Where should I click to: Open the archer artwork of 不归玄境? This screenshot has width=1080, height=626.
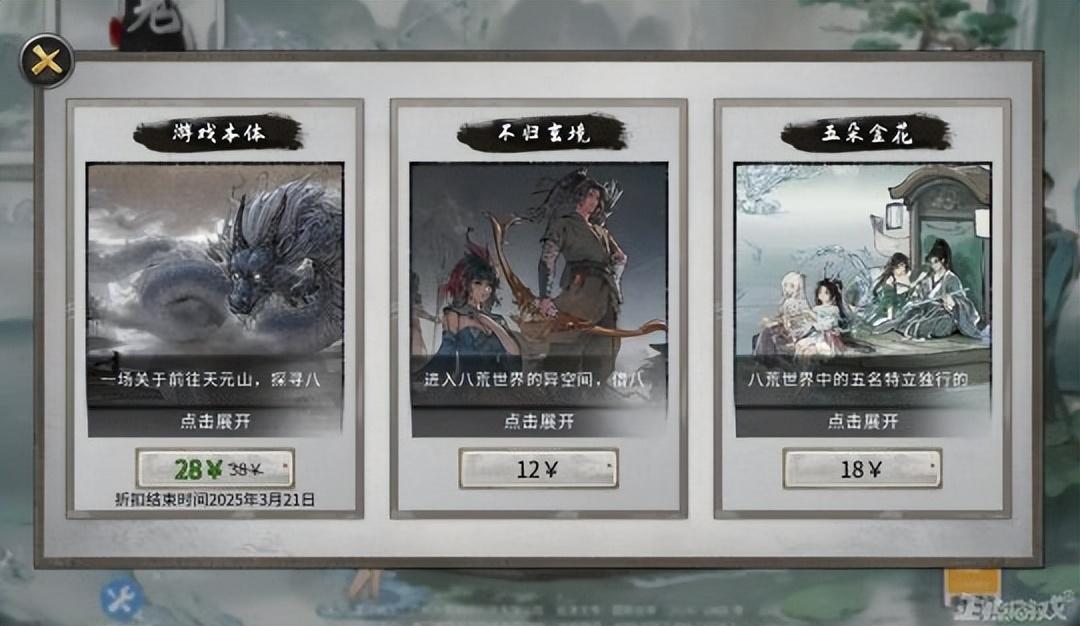pyautogui.click(x=539, y=262)
